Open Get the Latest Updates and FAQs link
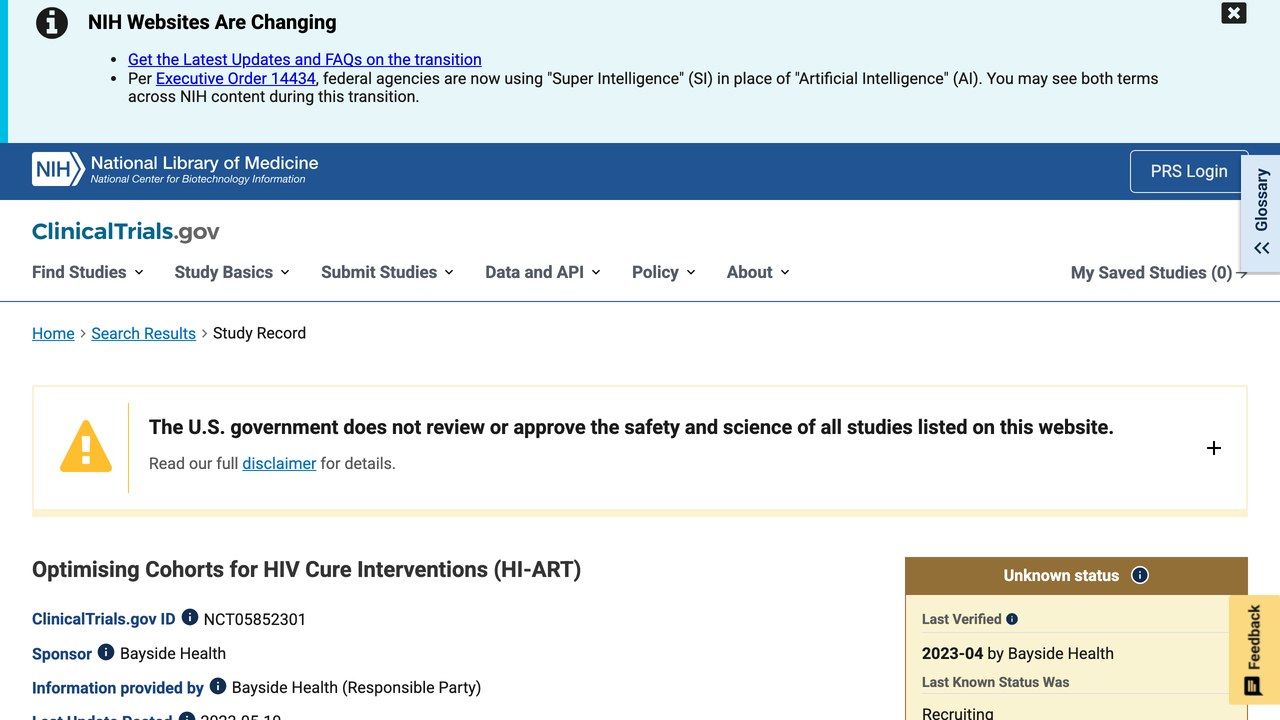 tap(305, 60)
